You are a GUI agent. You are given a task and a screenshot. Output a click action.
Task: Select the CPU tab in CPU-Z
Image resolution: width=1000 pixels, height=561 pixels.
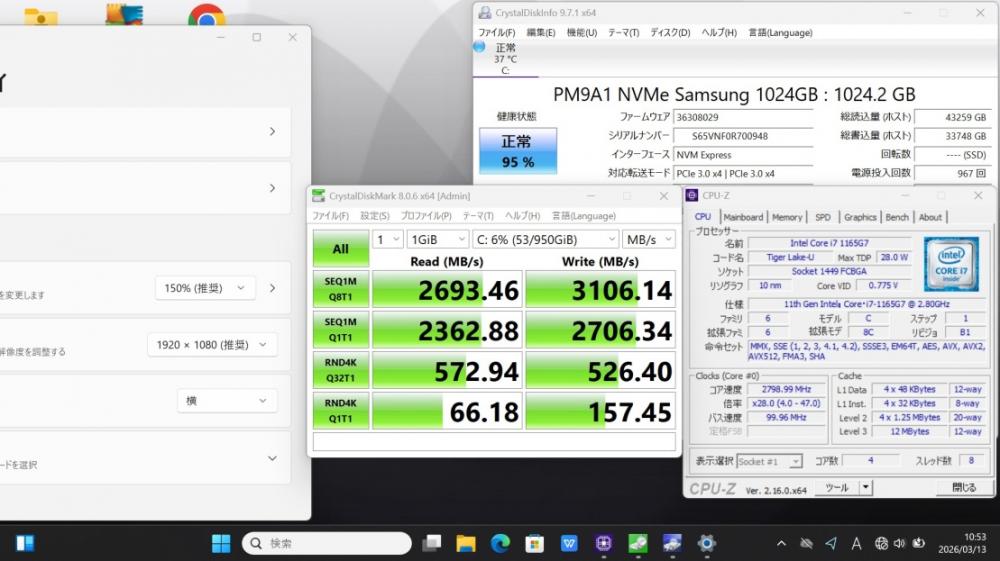703,217
